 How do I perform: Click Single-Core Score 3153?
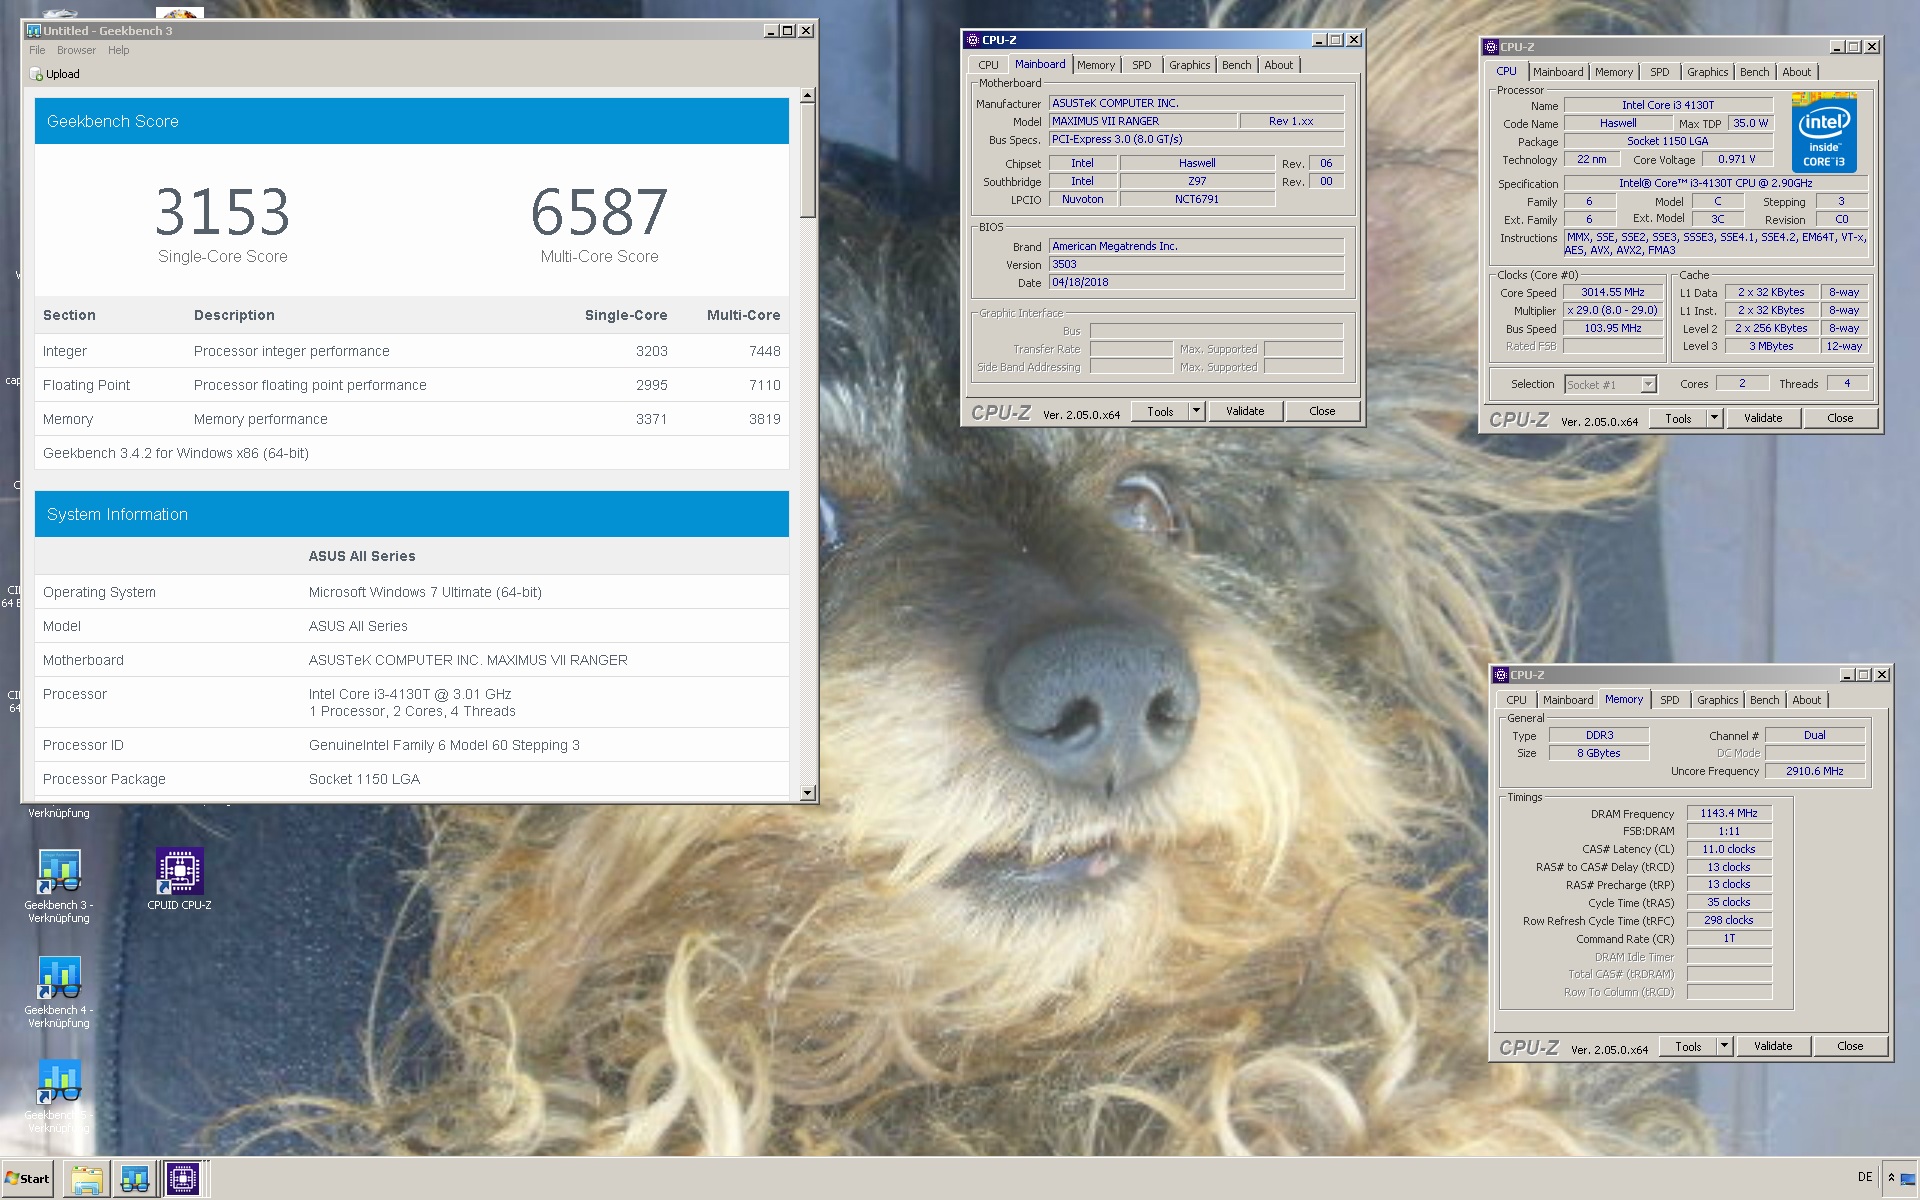[222, 212]
